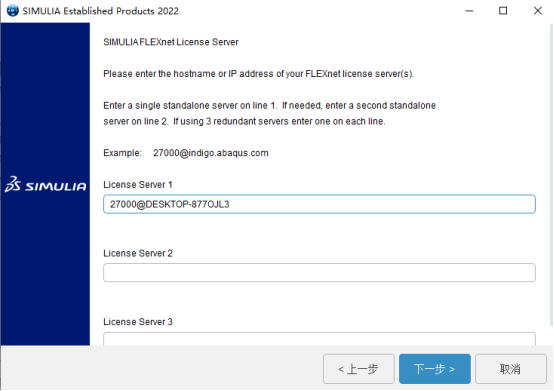Maximize the SIMULIA installer window
The width and height of the screenshot is (554, 391).
(x=503, y=11)
